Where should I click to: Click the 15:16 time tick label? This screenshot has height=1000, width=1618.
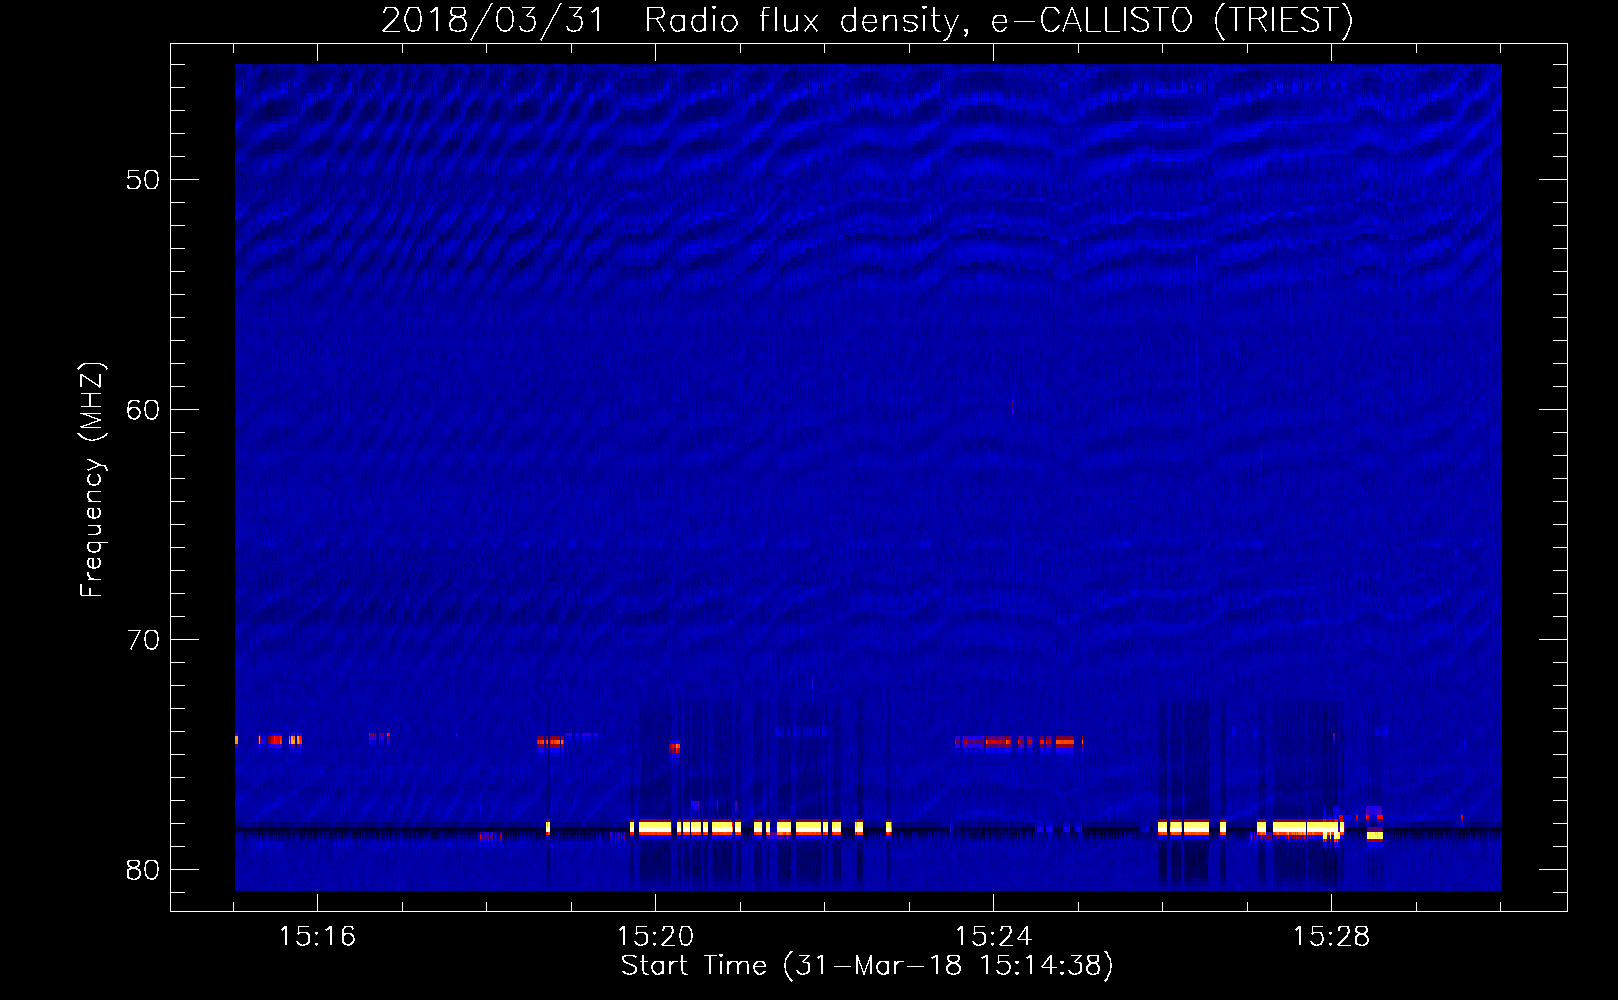click(x=317, y=937)
